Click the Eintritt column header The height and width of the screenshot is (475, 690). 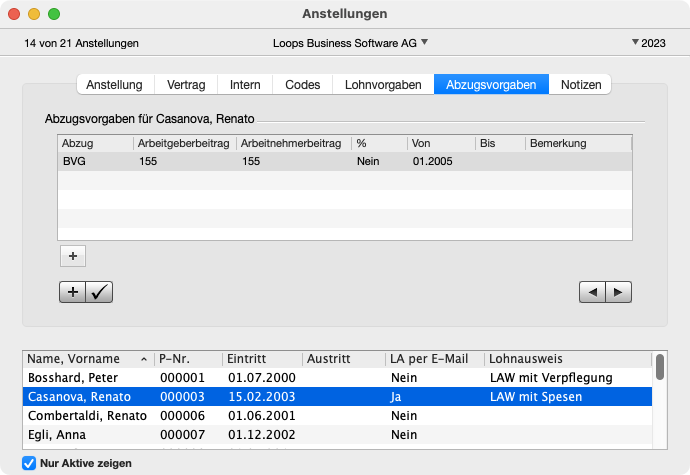click(x=262, y=359)
